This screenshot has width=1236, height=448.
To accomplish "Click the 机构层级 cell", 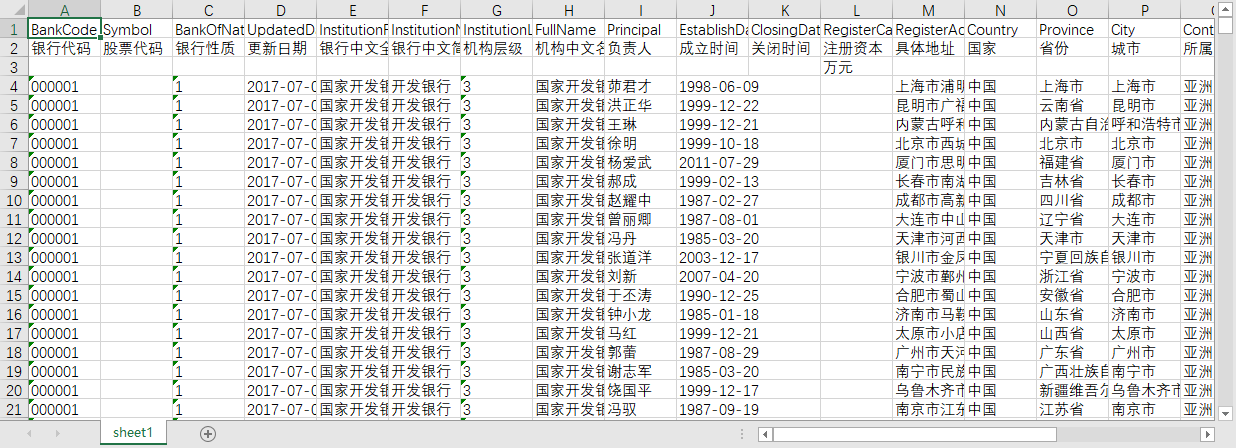I will click(x=497, y=48).
